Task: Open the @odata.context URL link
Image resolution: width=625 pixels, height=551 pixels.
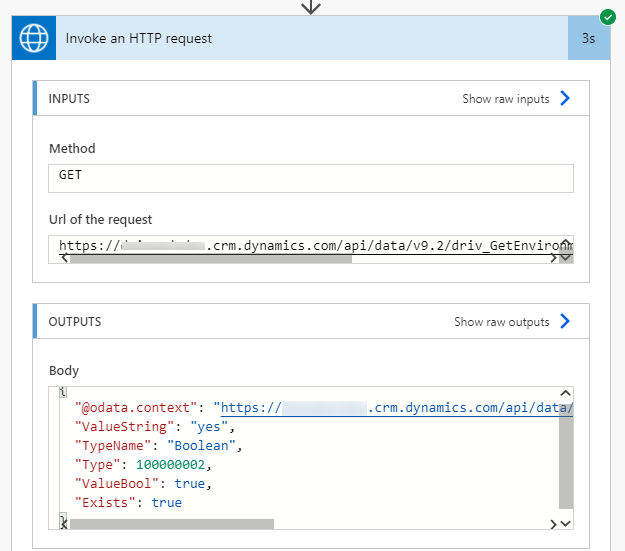Action: [397, 408]
